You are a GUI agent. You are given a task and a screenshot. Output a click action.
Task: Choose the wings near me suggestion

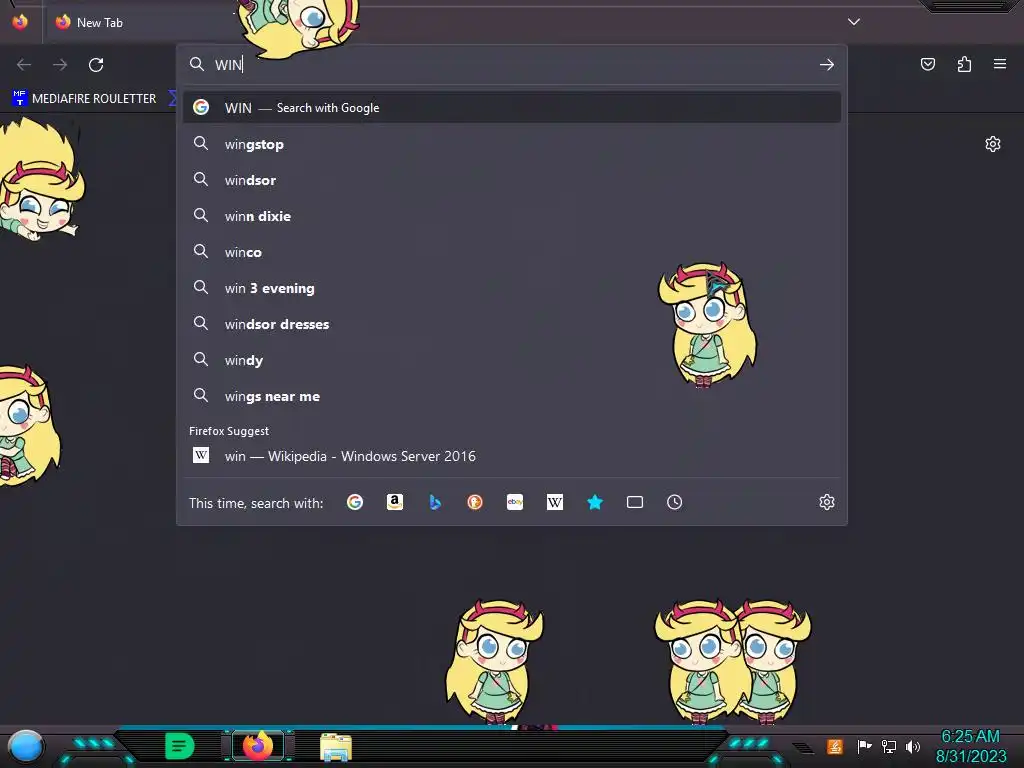[x=512, y=396]
